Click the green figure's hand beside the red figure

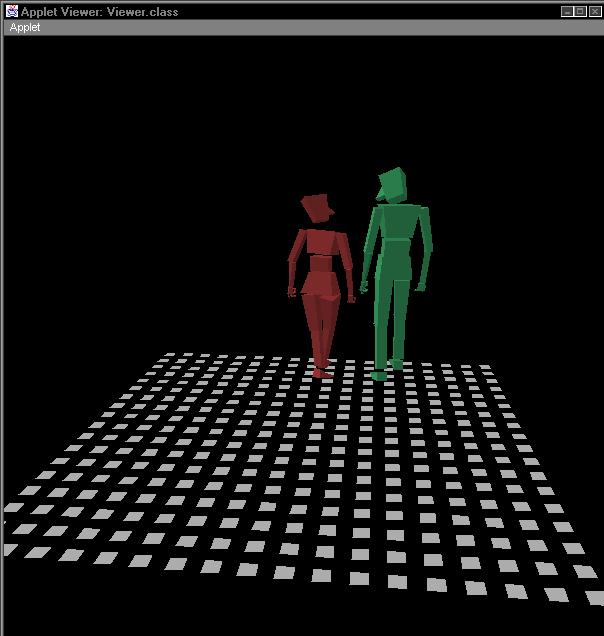pos(365,288)
